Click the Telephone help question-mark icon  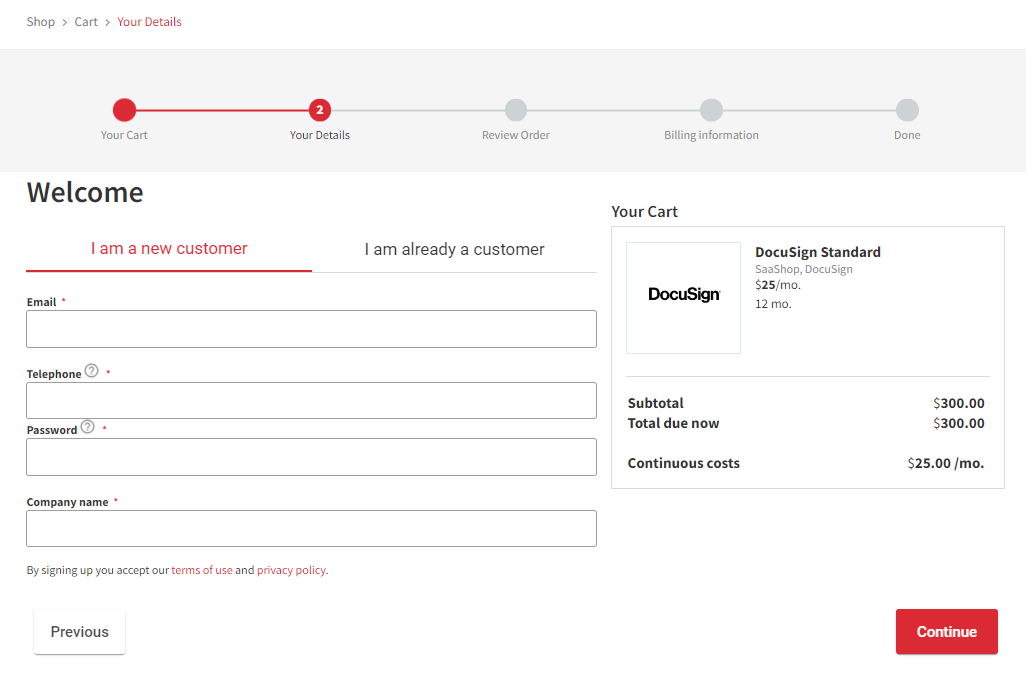[92, 371]
